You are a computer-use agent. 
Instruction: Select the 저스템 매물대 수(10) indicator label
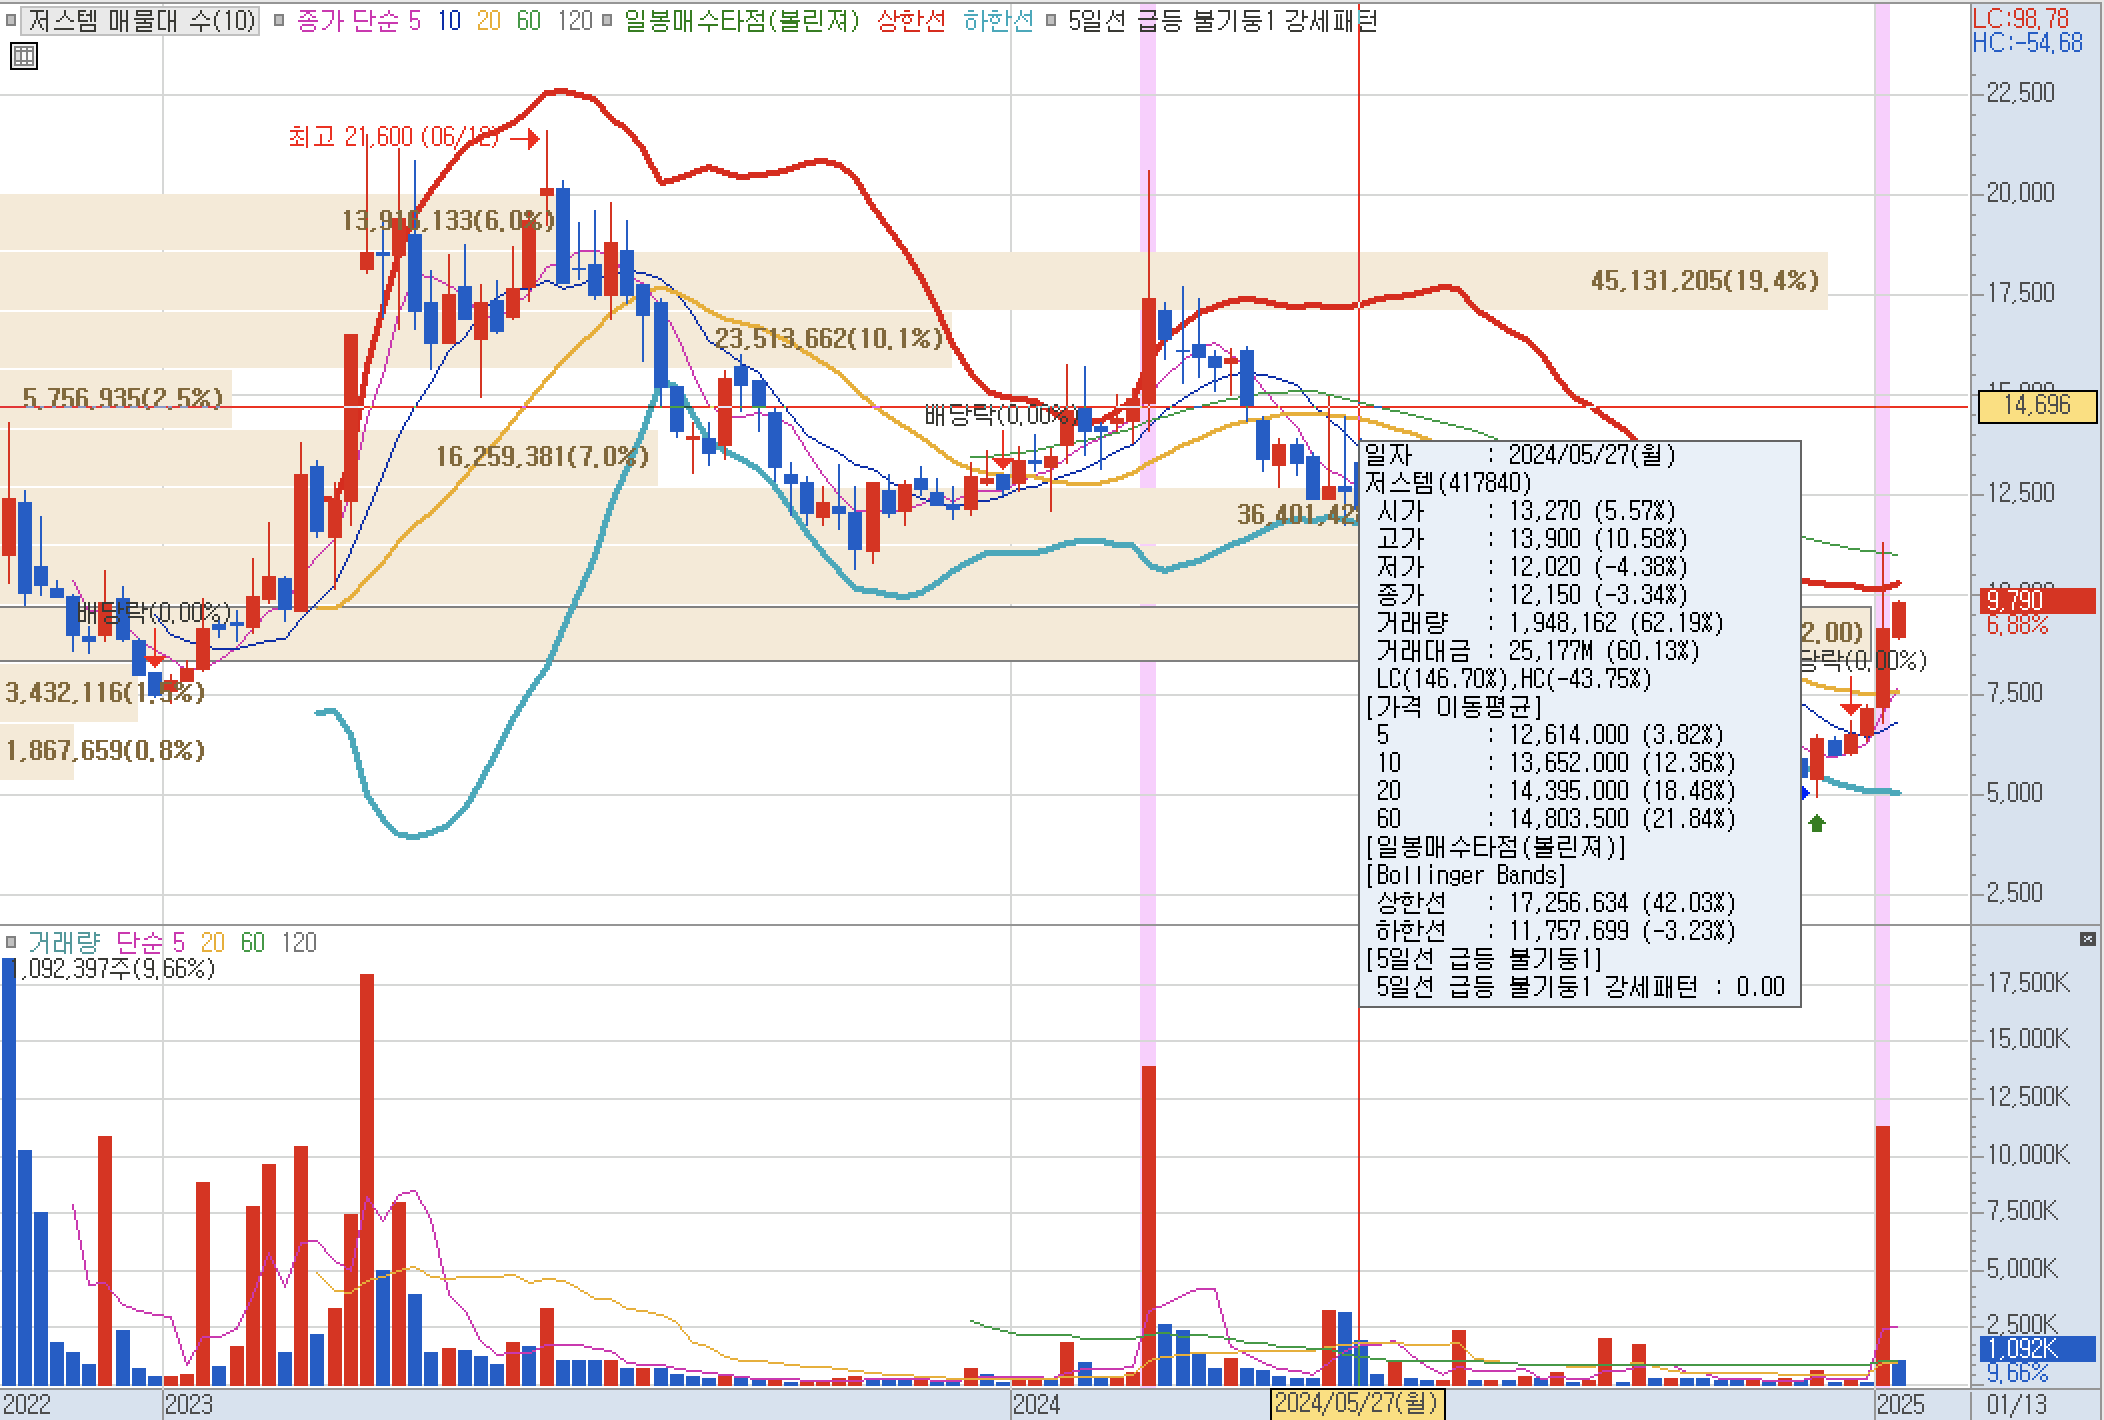tap(140, 21)
